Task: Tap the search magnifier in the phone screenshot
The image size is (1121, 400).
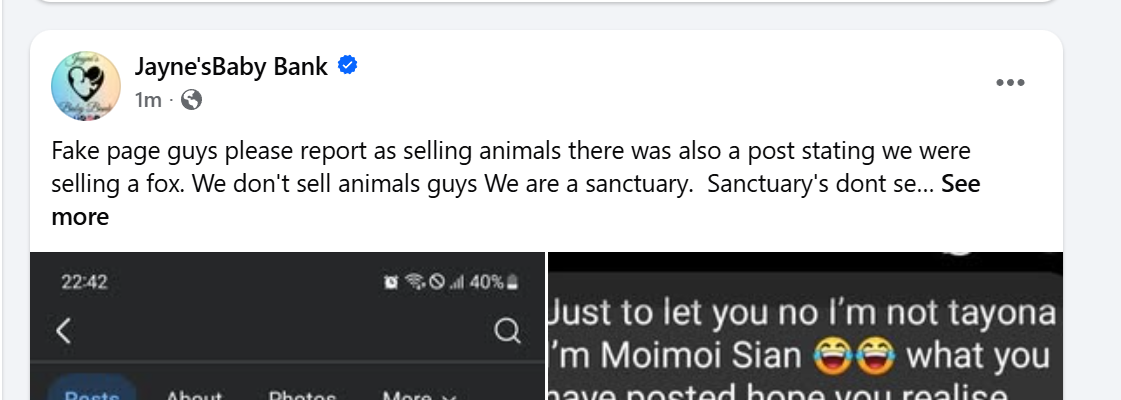Action: coord(508,331)
